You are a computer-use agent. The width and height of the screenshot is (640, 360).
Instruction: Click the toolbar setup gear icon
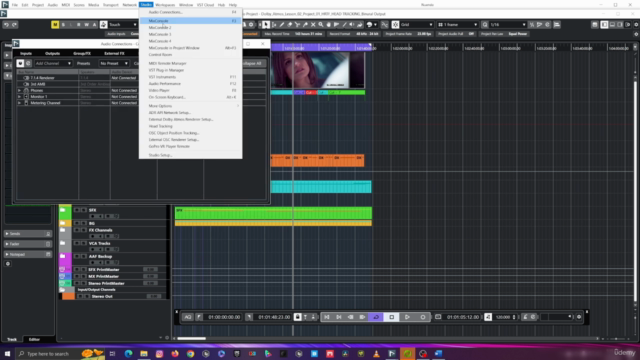coord(636,24)
